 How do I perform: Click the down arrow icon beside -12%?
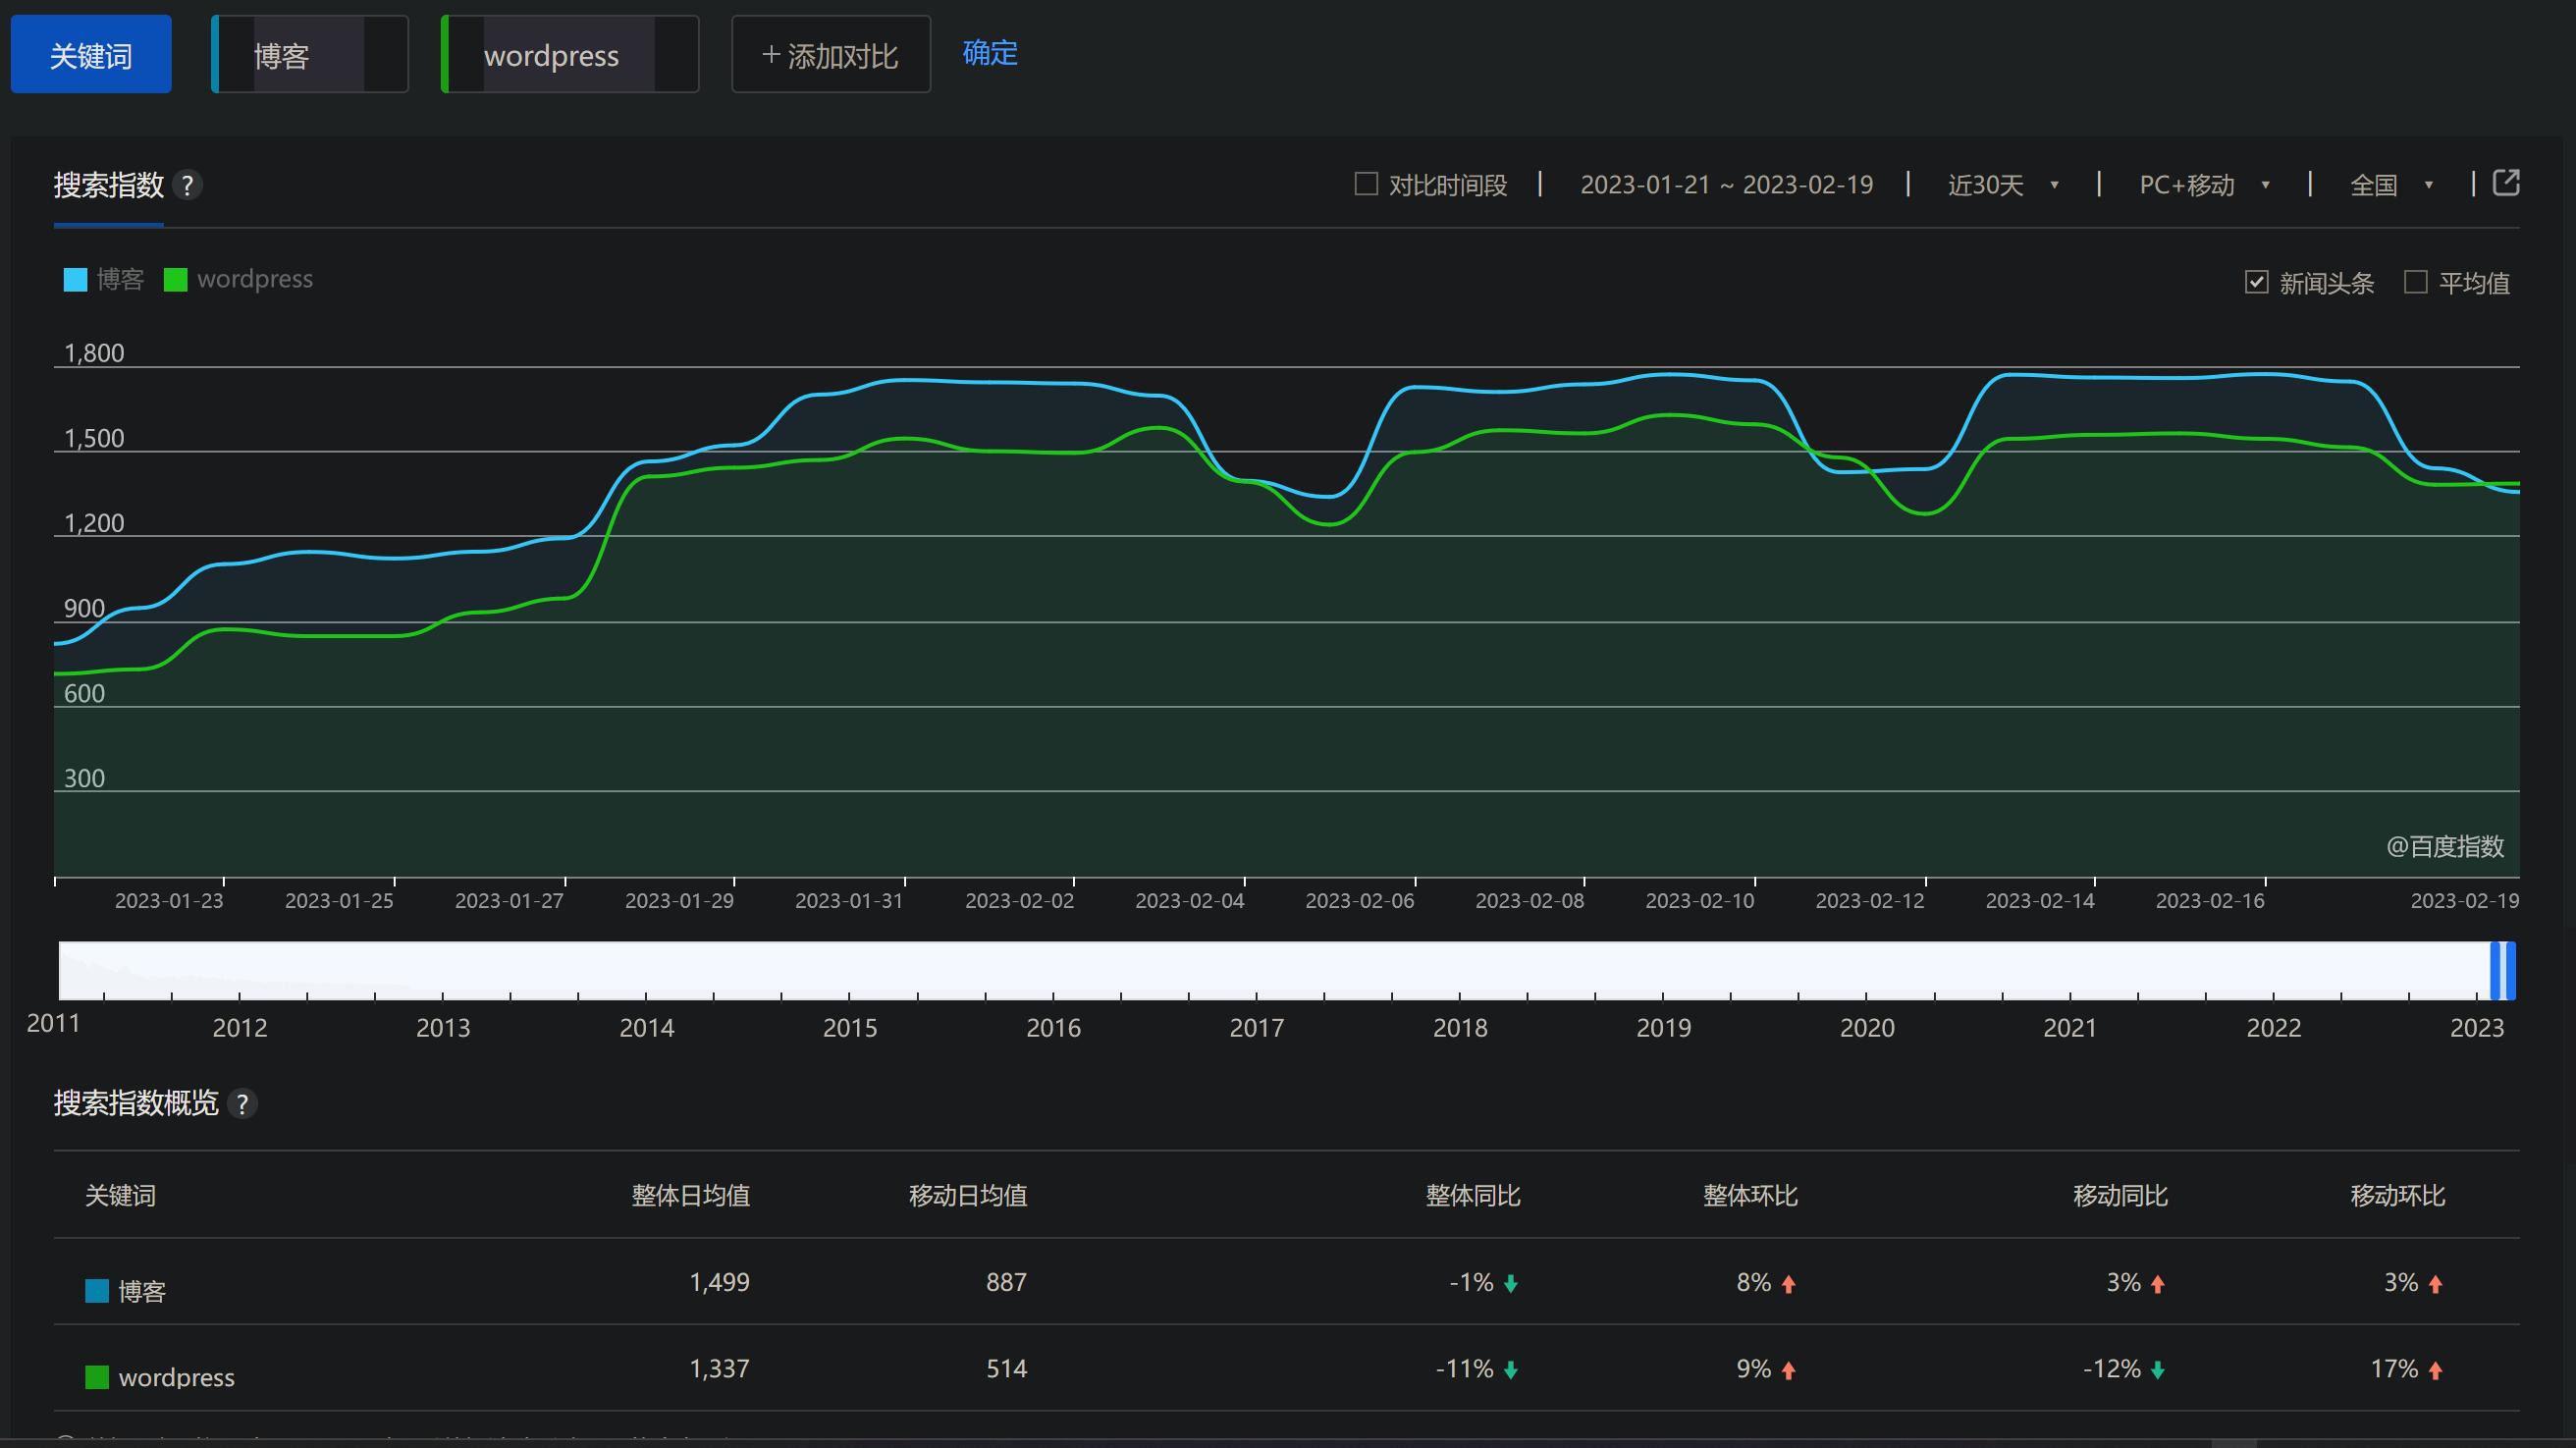[x=2158, y=1370]
